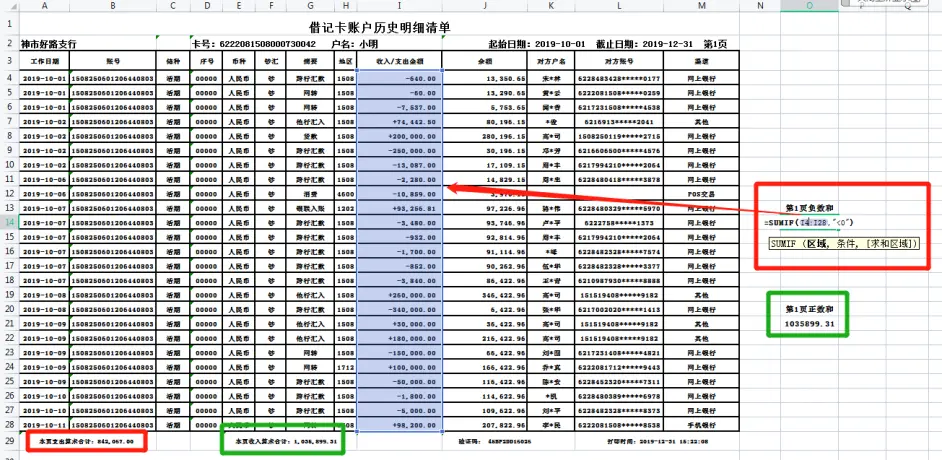
Task: Click the account cell 6217231408*****4821
Action: [x=619, y=352]
